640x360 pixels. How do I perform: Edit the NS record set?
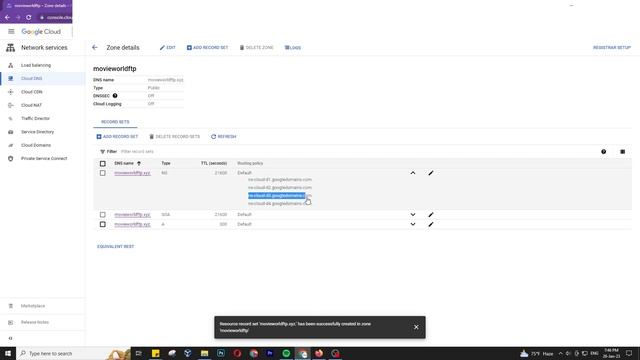click(431, 173)
